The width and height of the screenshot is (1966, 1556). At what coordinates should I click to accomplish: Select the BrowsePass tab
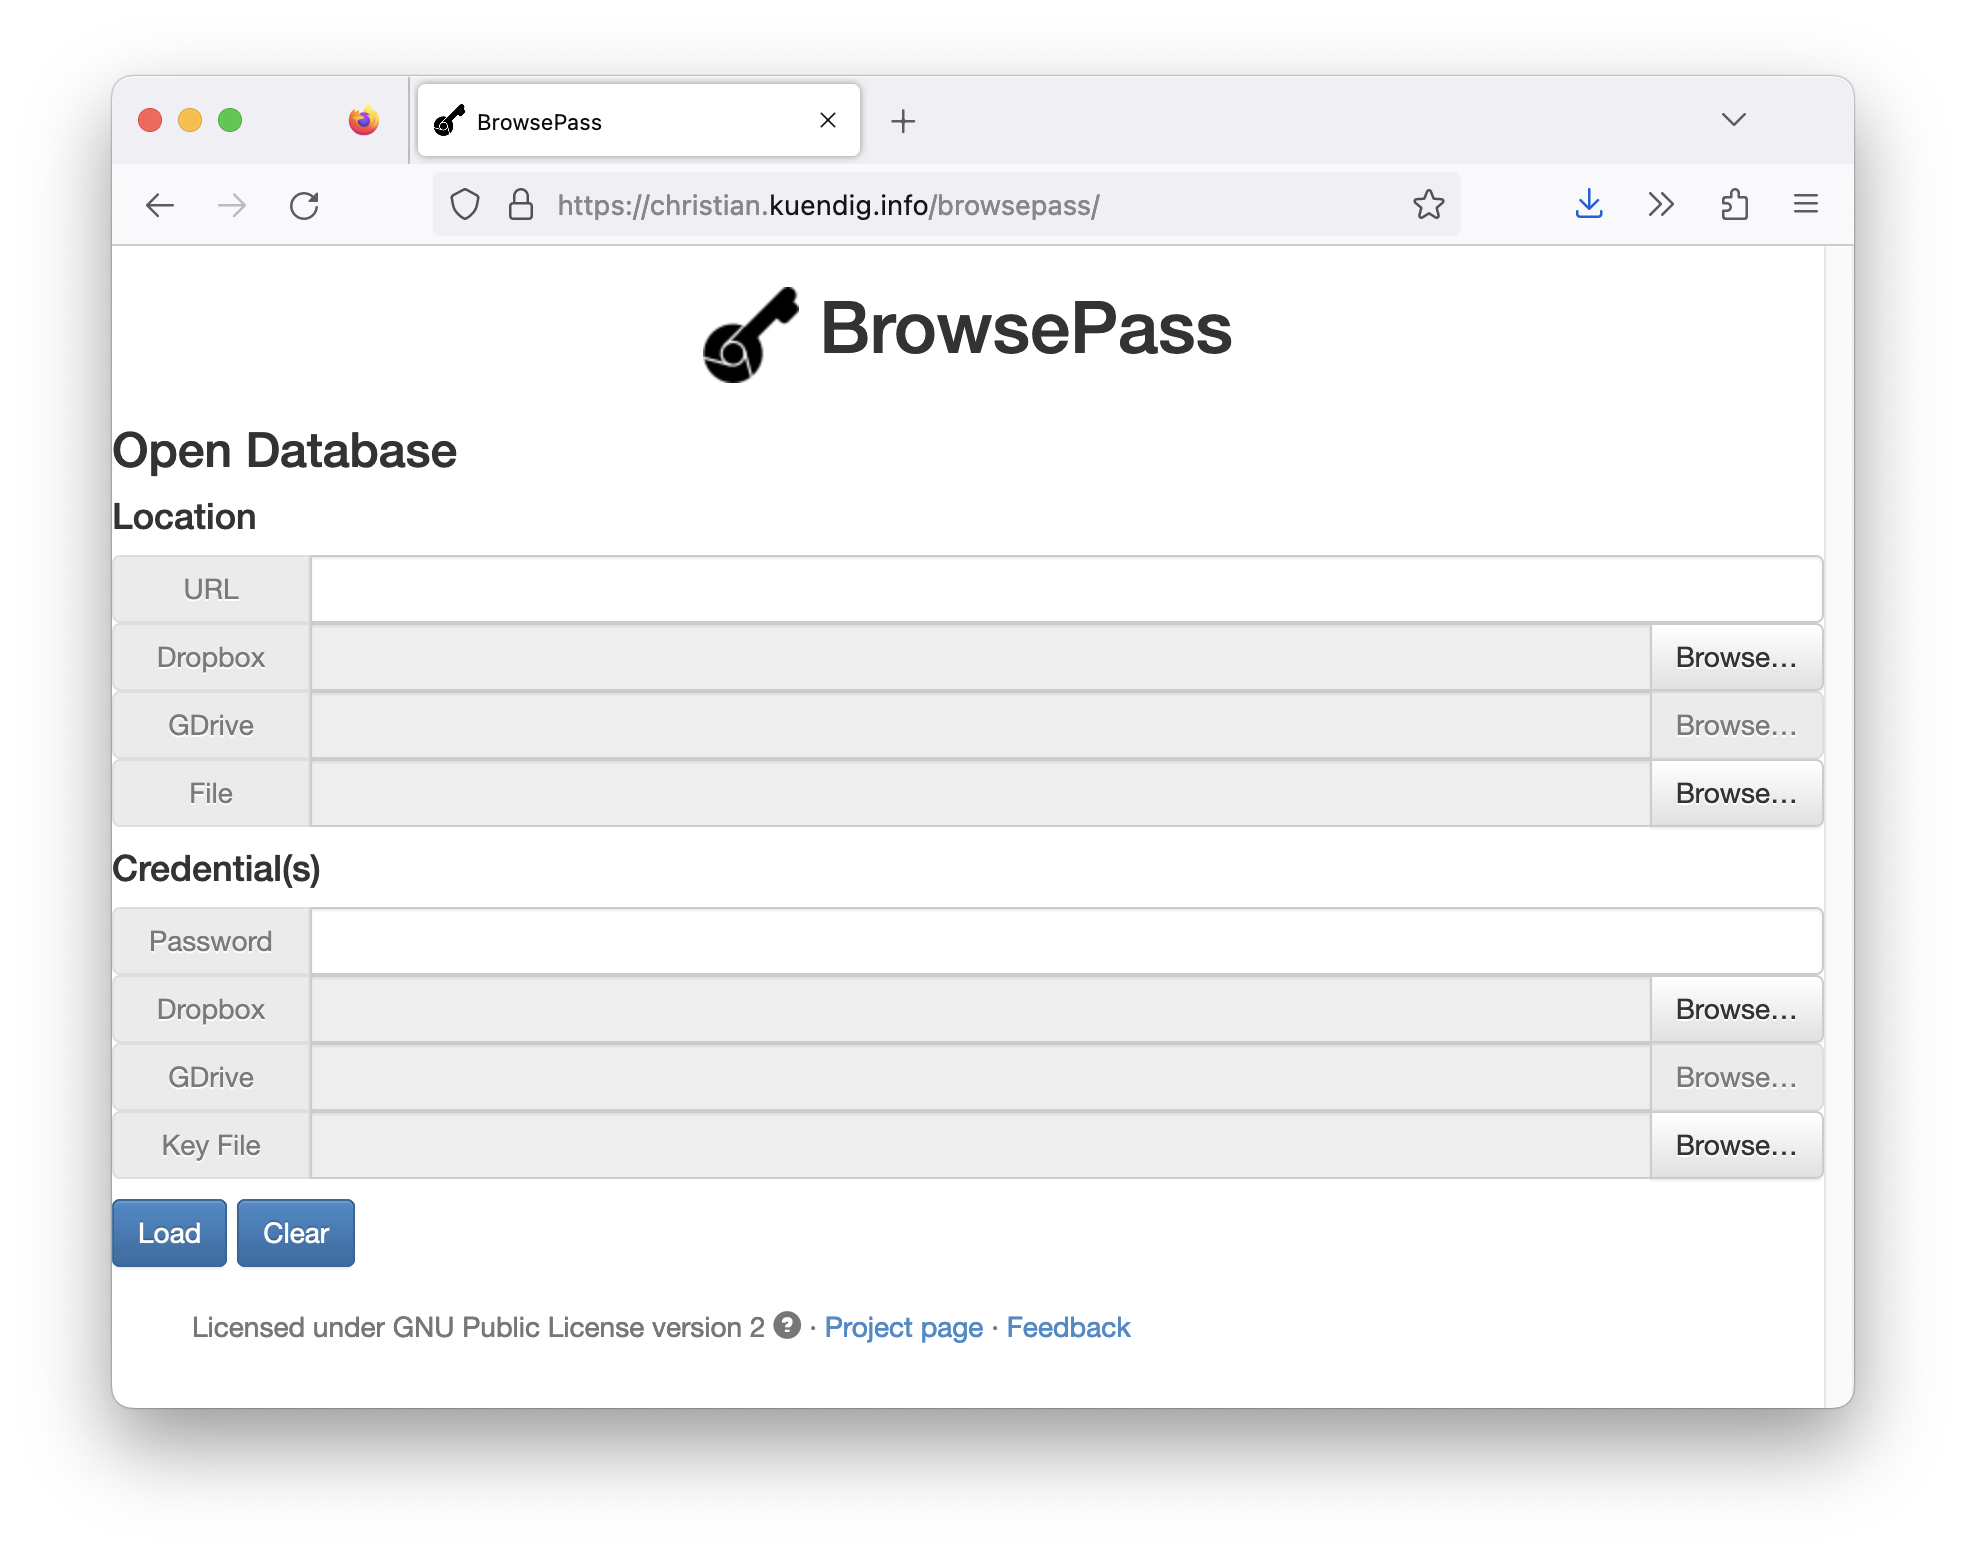point(639,121)
